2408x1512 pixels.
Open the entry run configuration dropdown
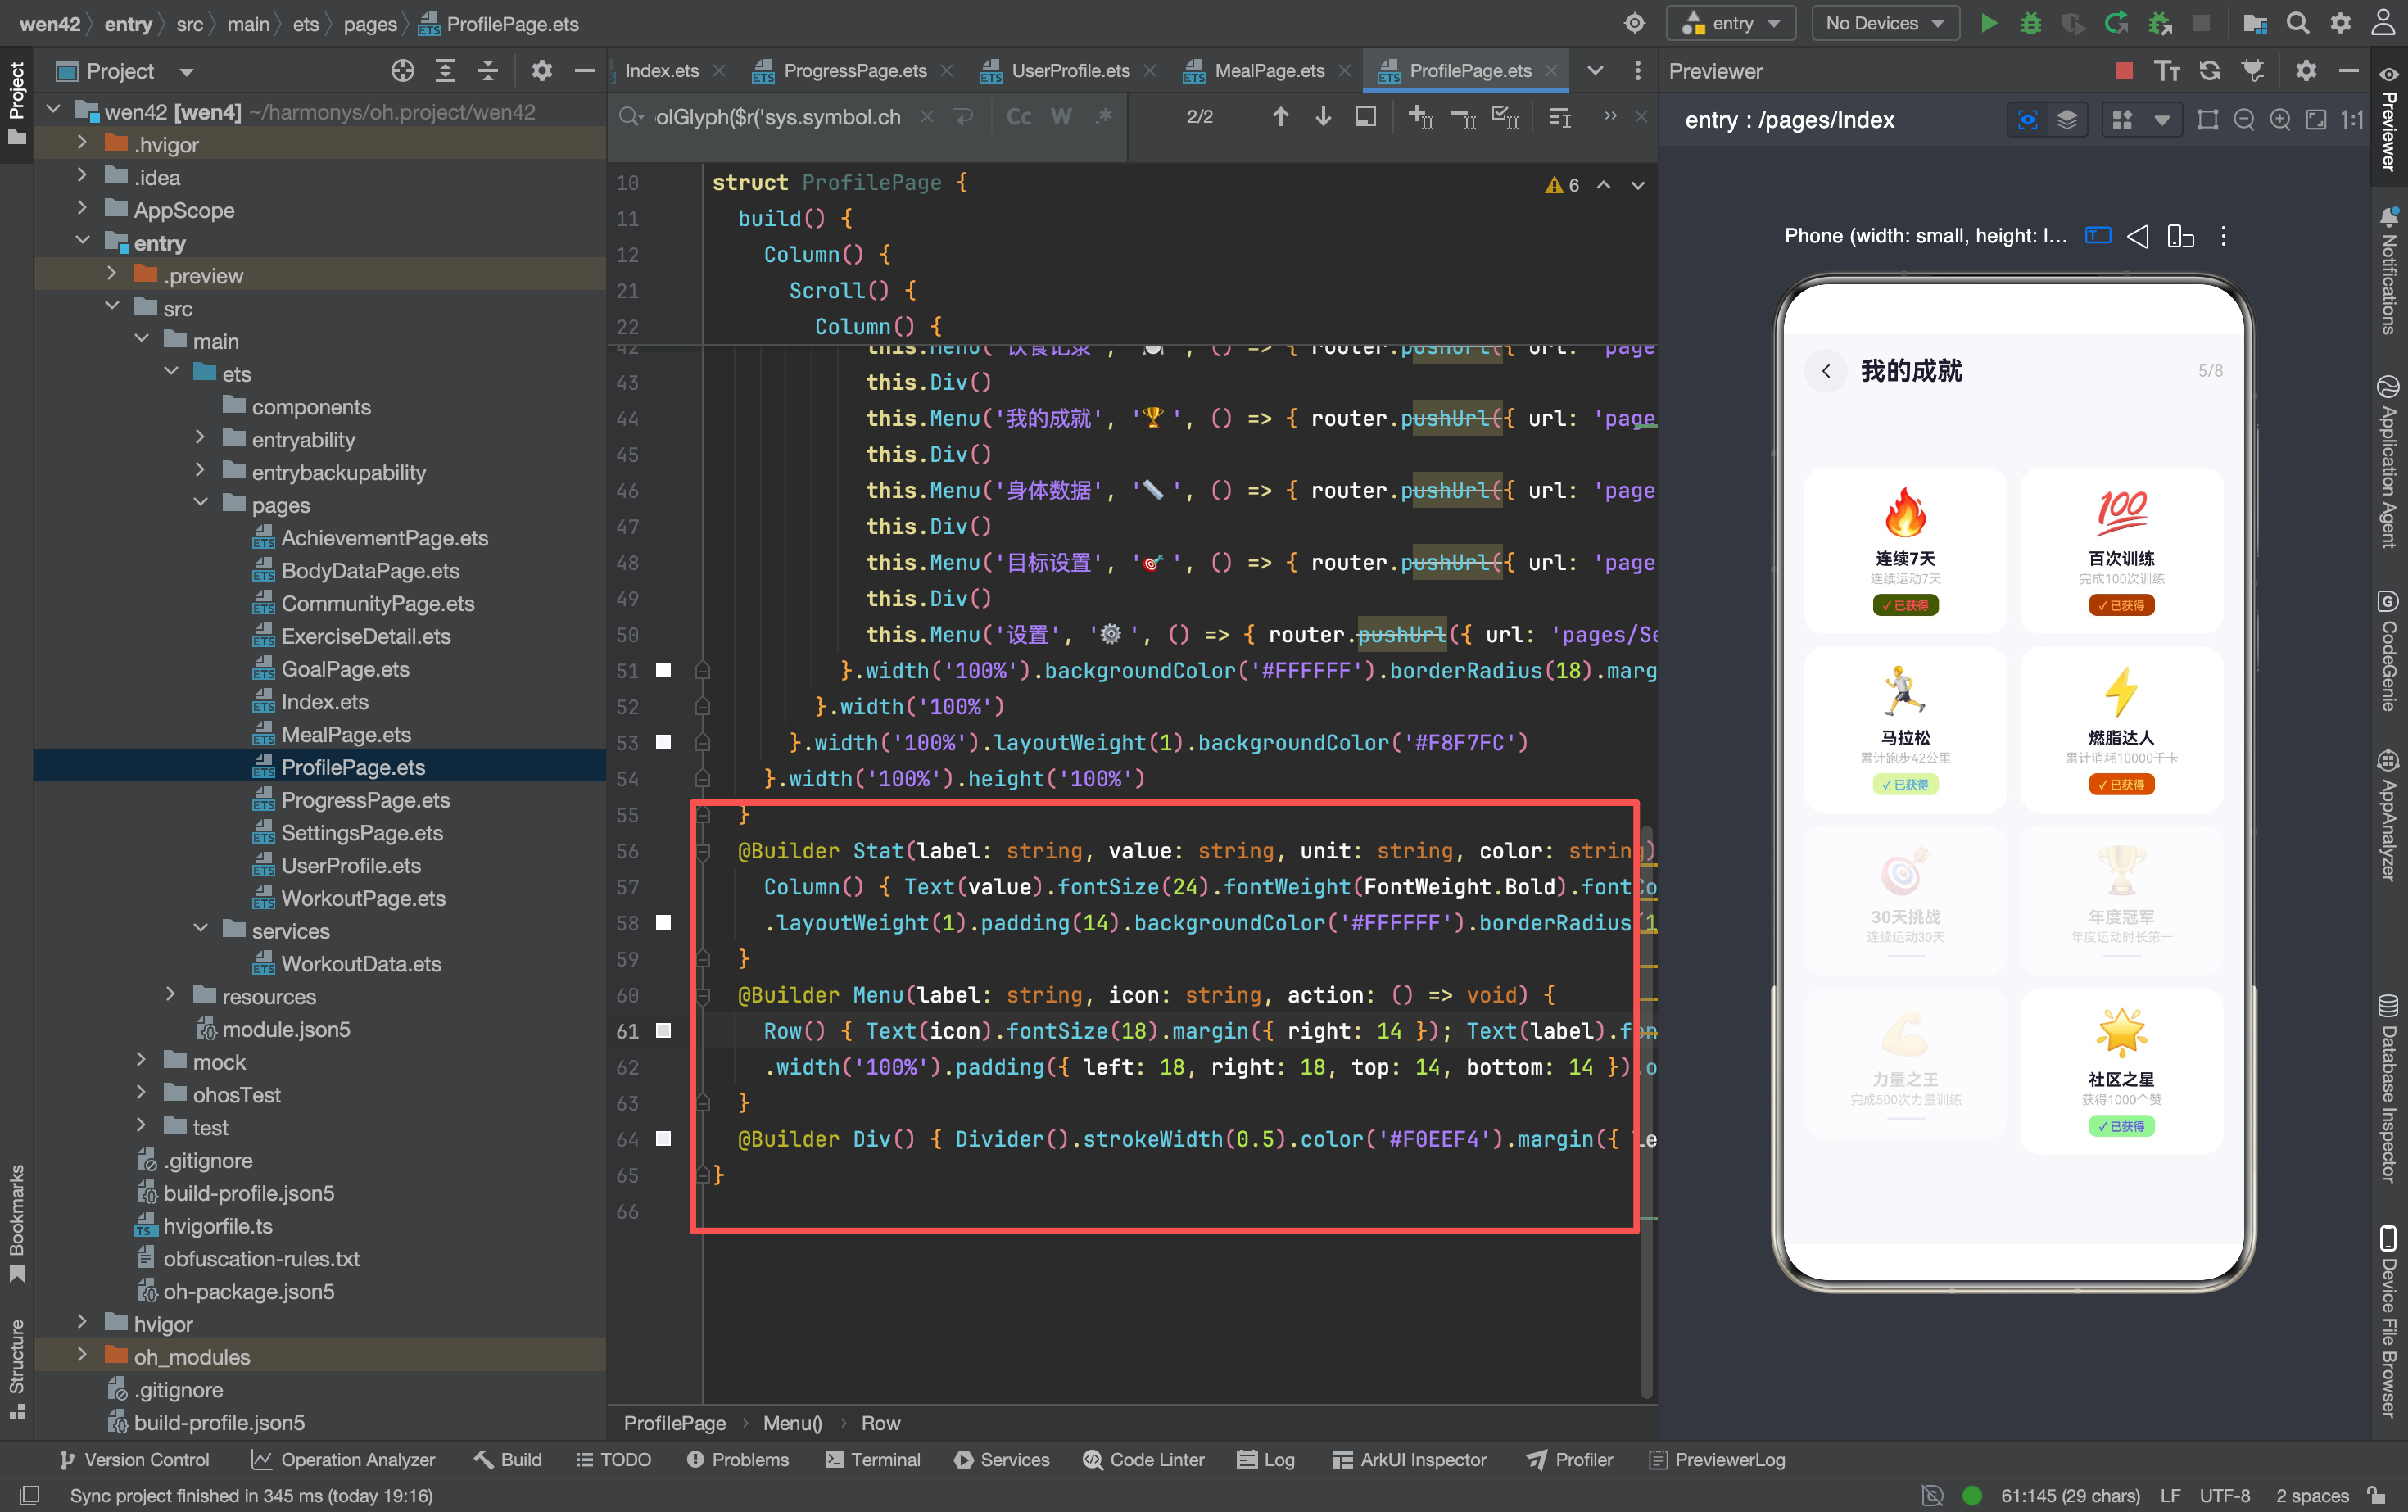click(1732, 23)
